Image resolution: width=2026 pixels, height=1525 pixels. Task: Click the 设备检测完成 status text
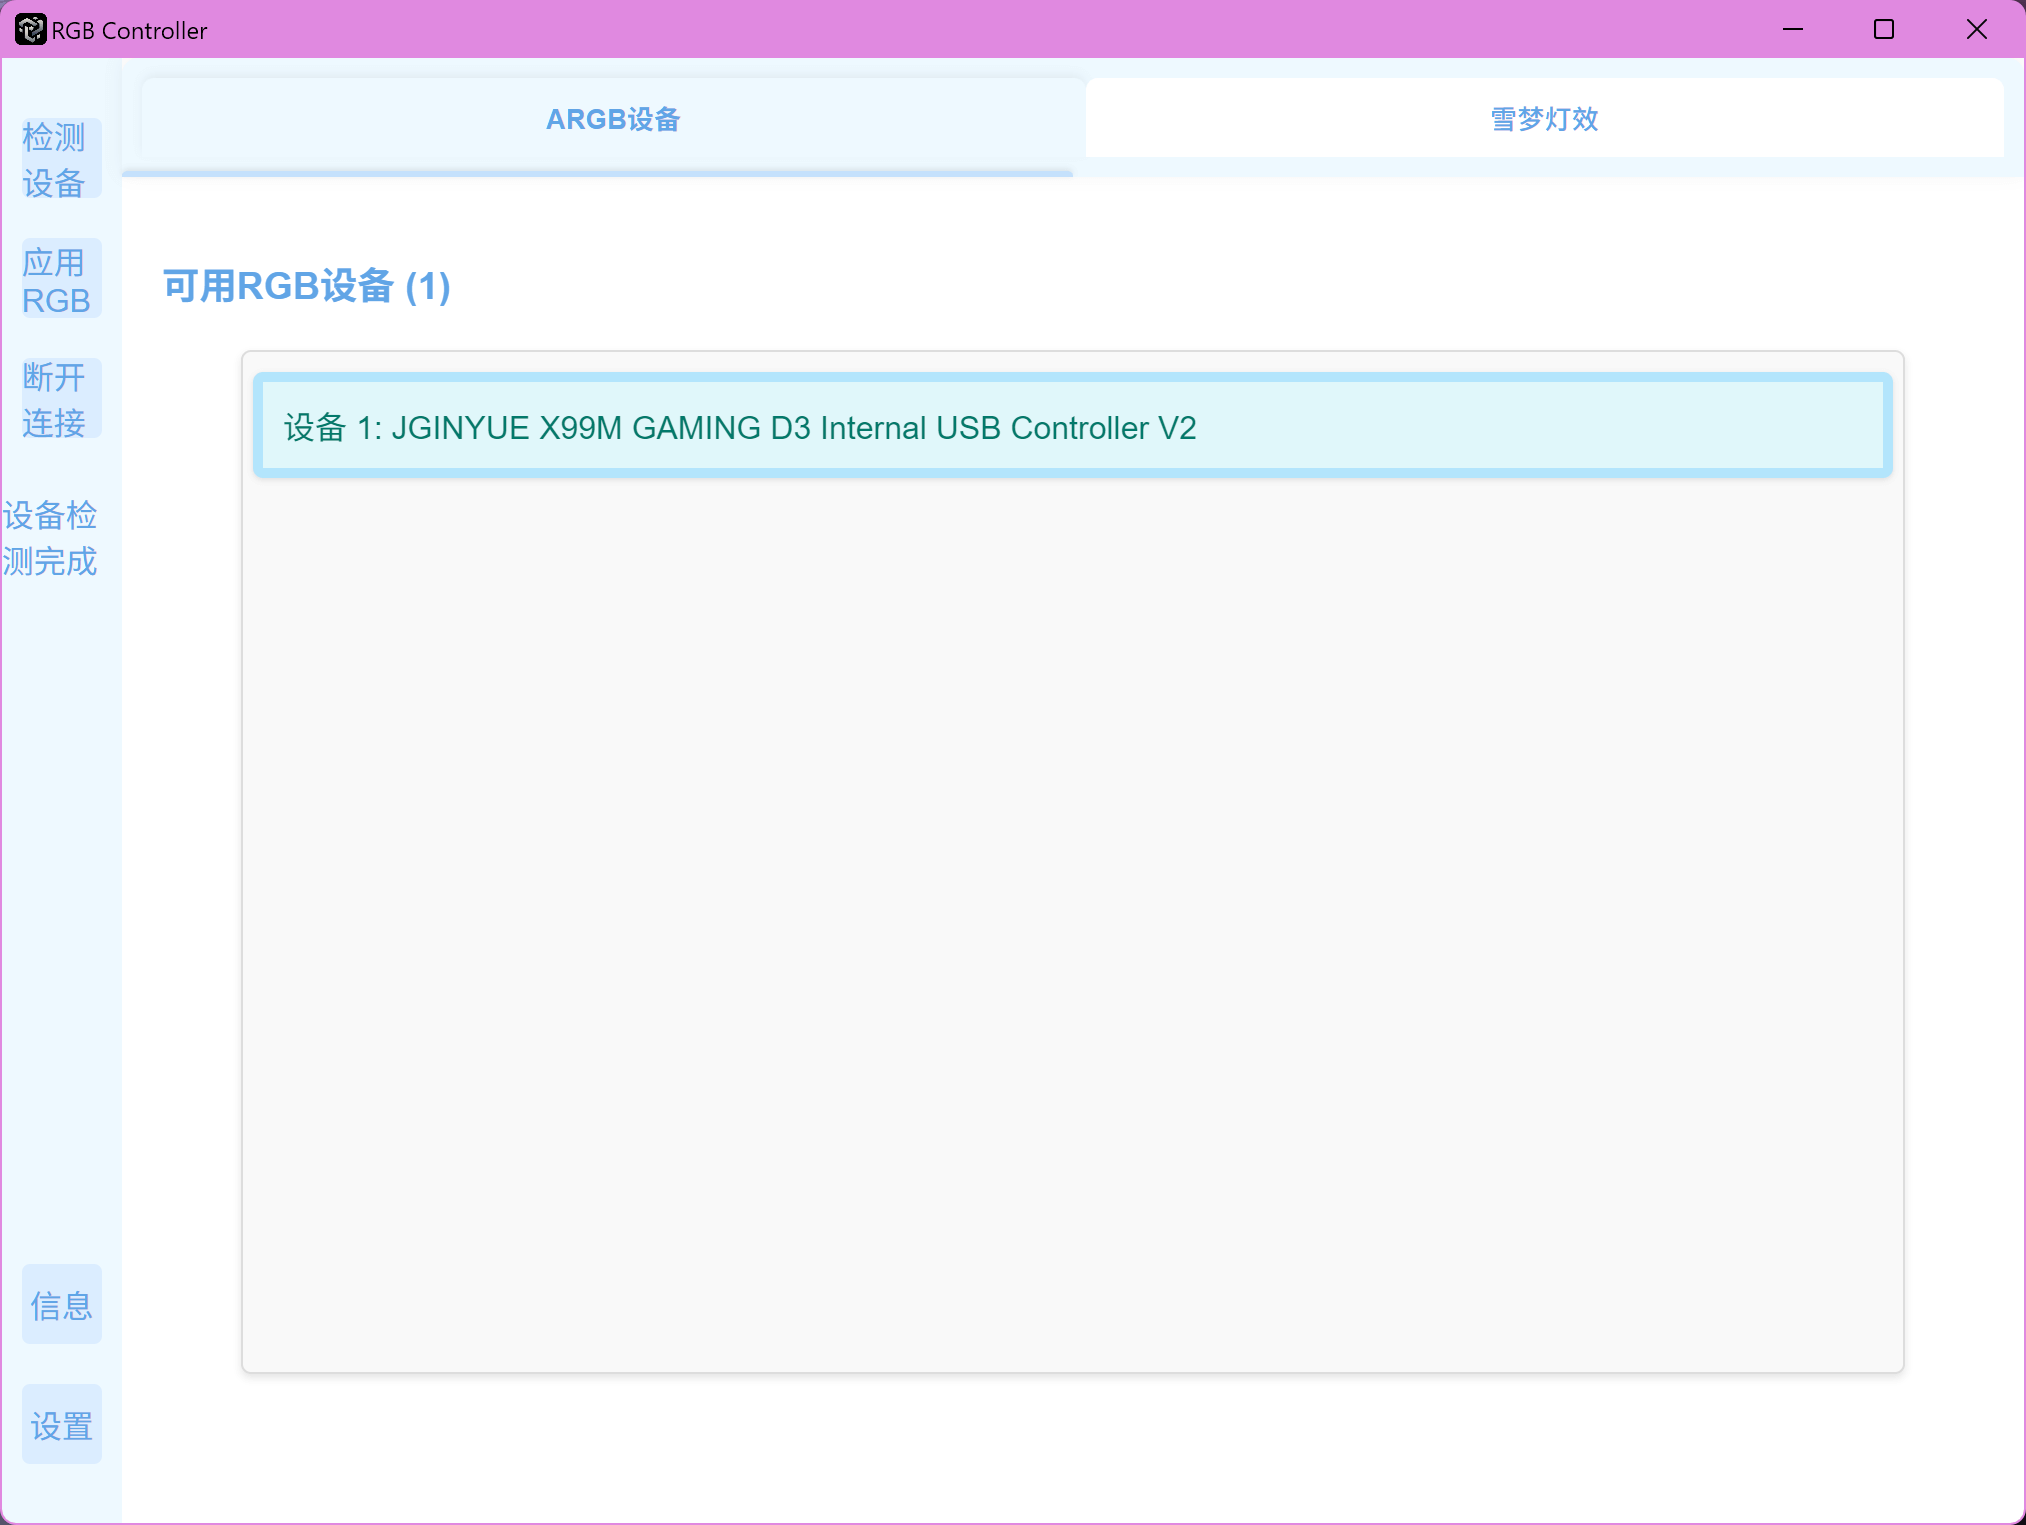(x=50, y=539)
